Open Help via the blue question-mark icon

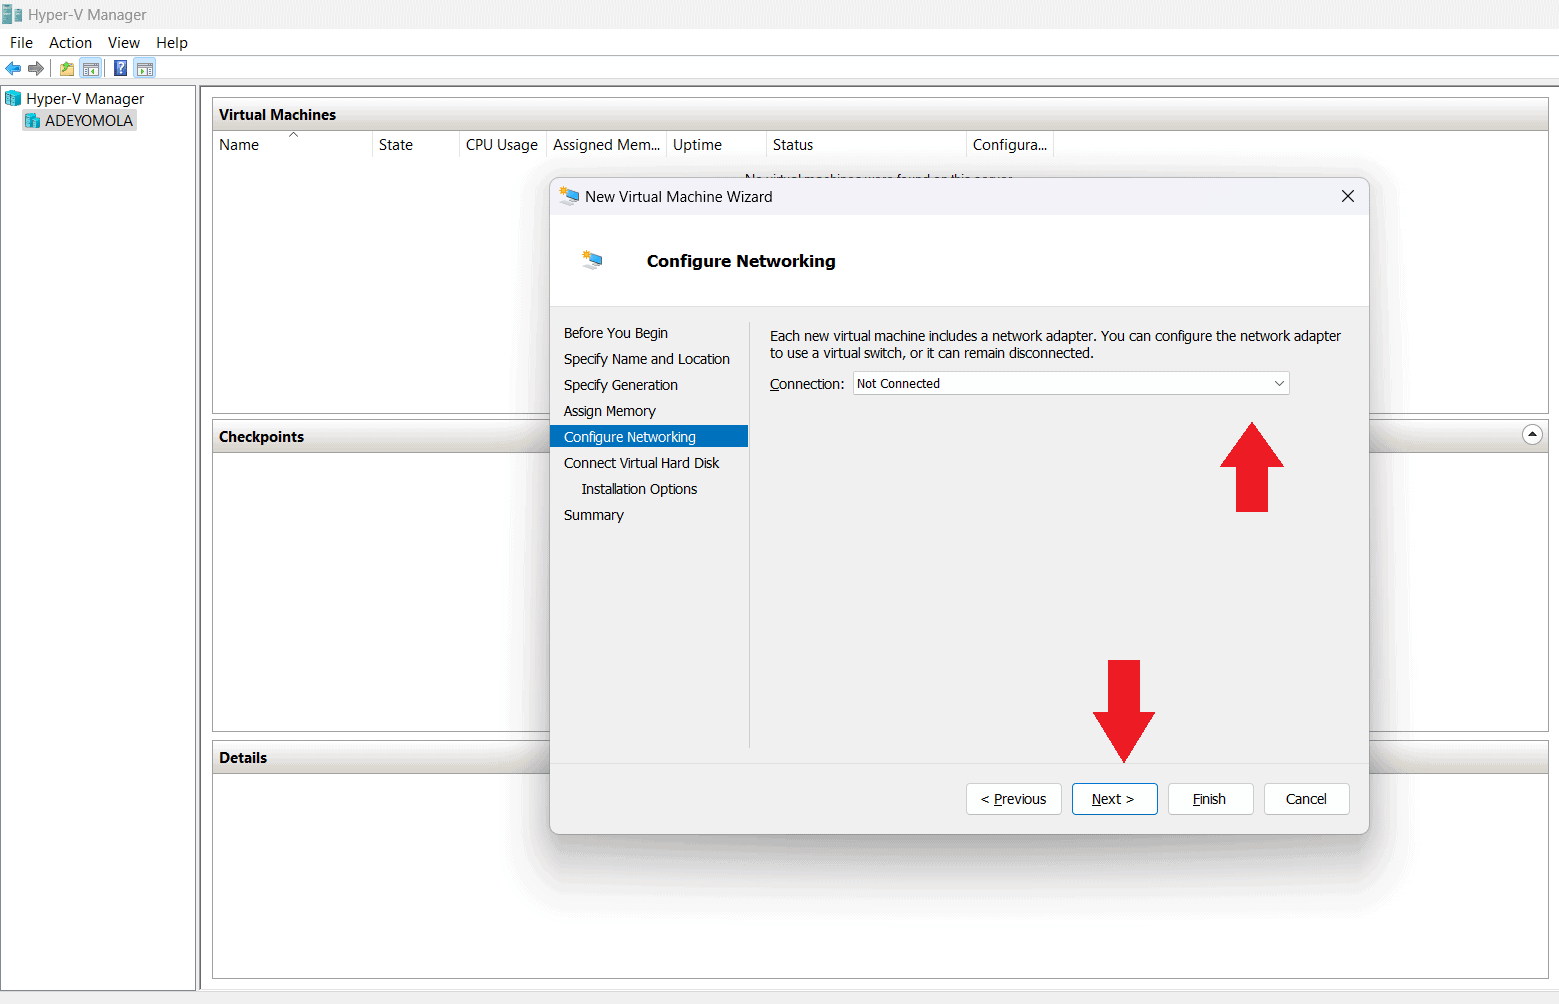tap(120, 68)
